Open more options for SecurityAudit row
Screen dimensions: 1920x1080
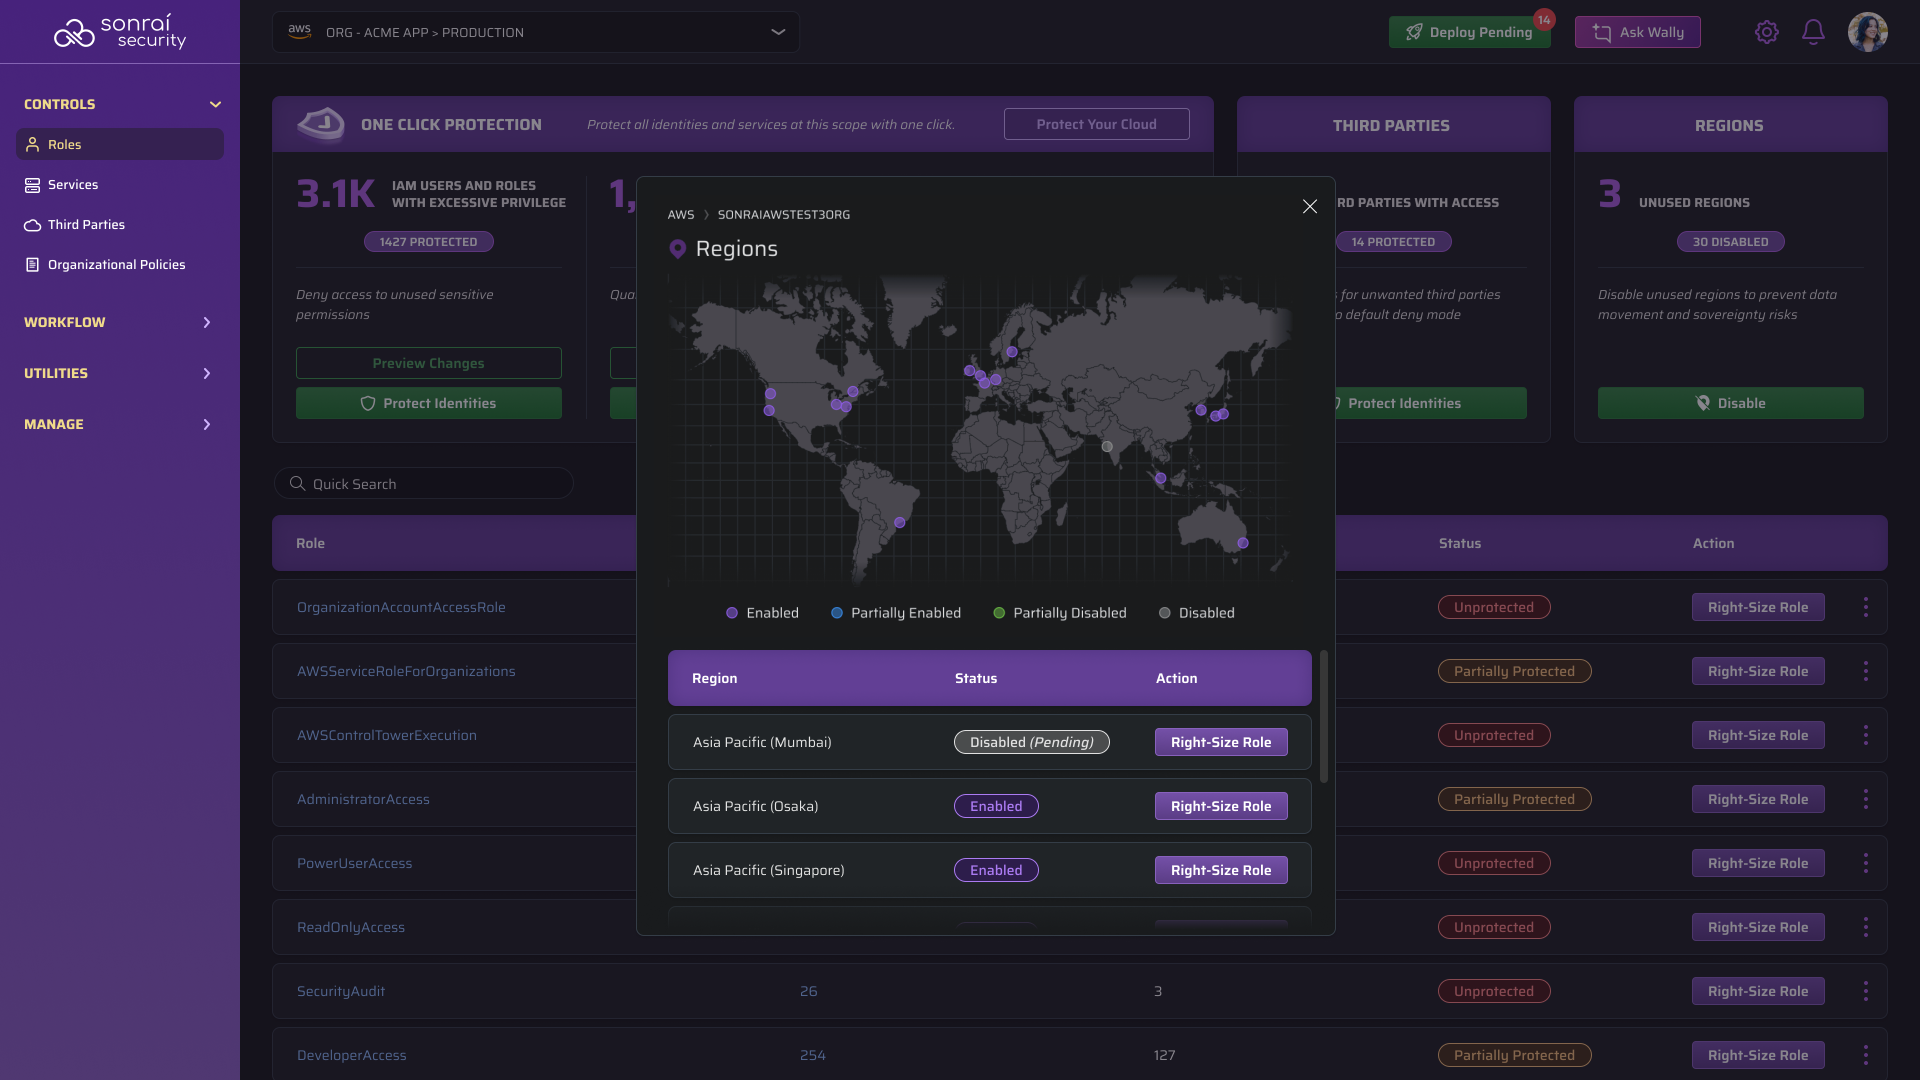1866,991
